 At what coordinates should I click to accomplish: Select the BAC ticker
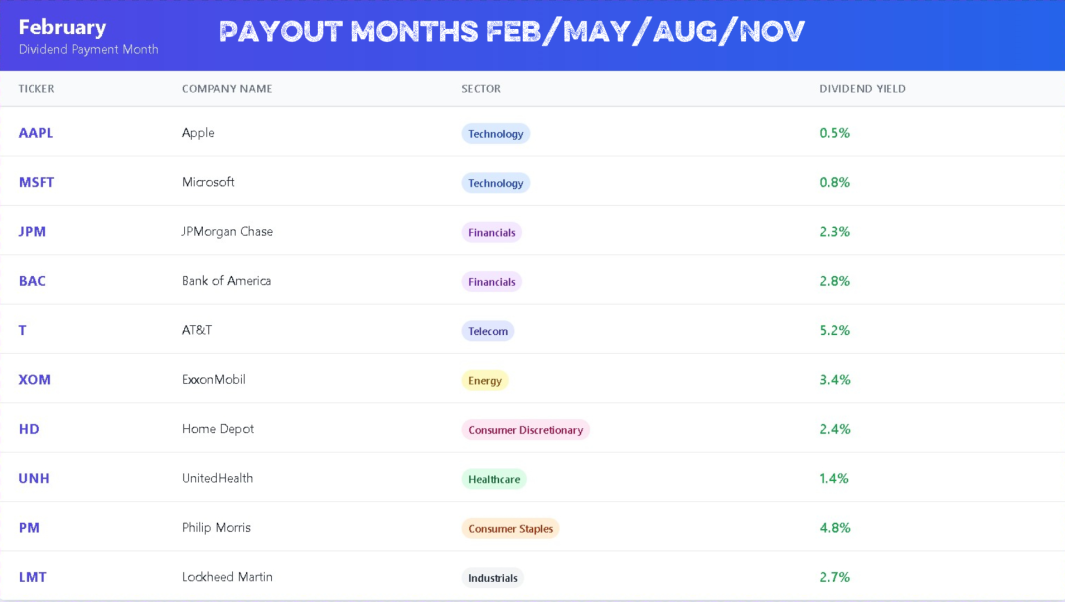[x=32, y=281]
